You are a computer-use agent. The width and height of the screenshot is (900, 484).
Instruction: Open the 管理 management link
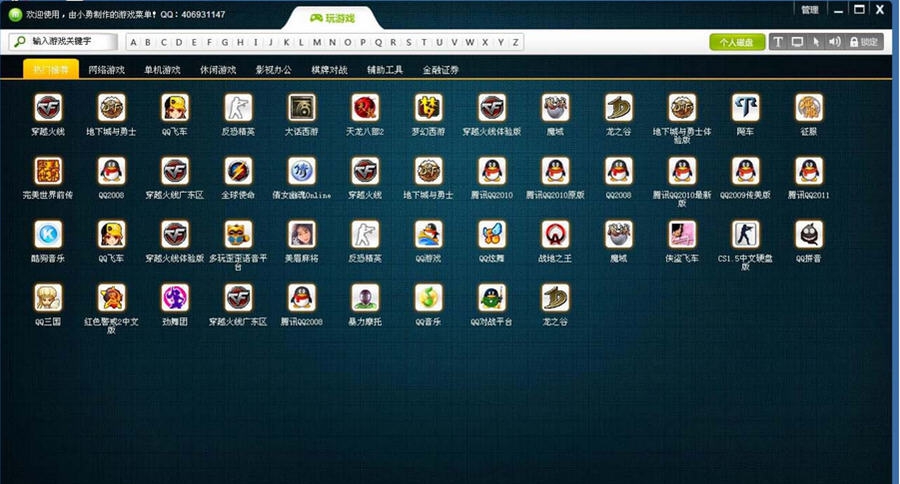(810, 9)
